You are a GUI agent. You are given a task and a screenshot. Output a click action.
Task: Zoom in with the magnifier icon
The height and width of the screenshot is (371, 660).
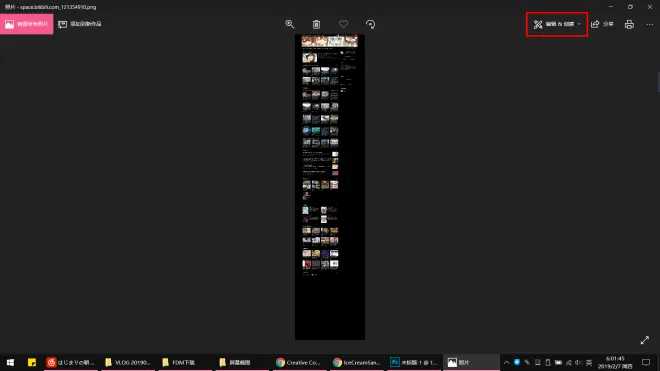(290, 24)
